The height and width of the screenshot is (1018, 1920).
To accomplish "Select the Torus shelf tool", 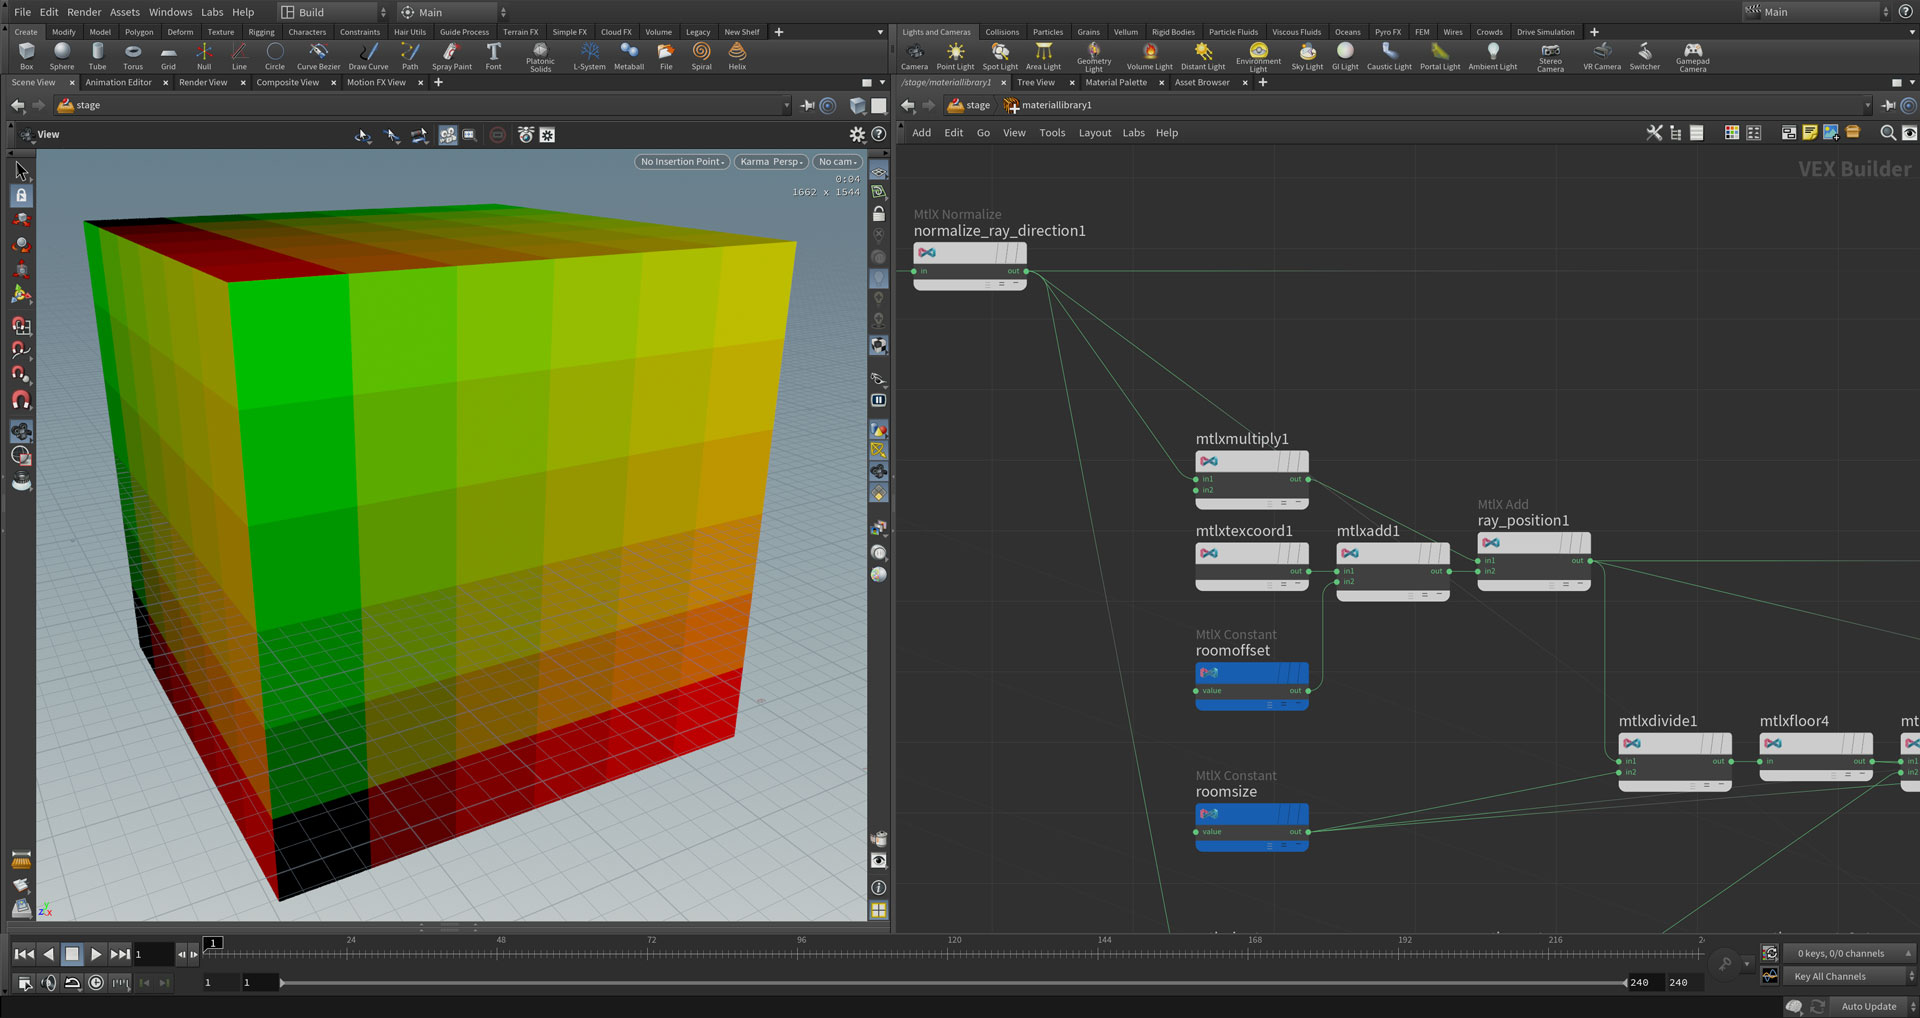I will click(x=133, y=56).
